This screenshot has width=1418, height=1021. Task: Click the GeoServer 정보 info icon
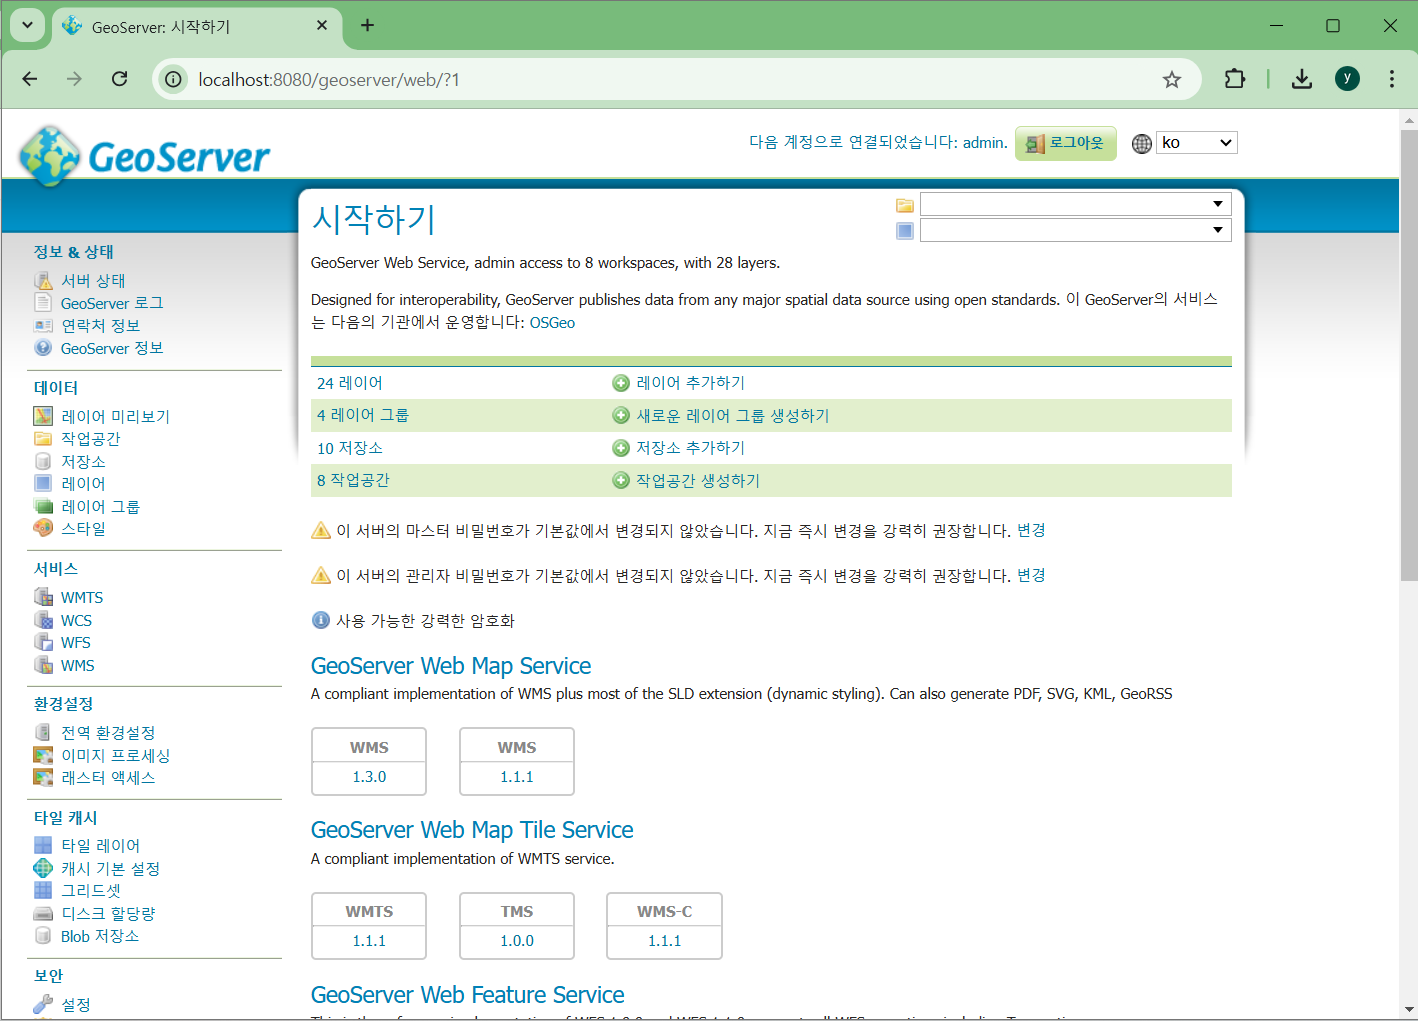[43, 348]
